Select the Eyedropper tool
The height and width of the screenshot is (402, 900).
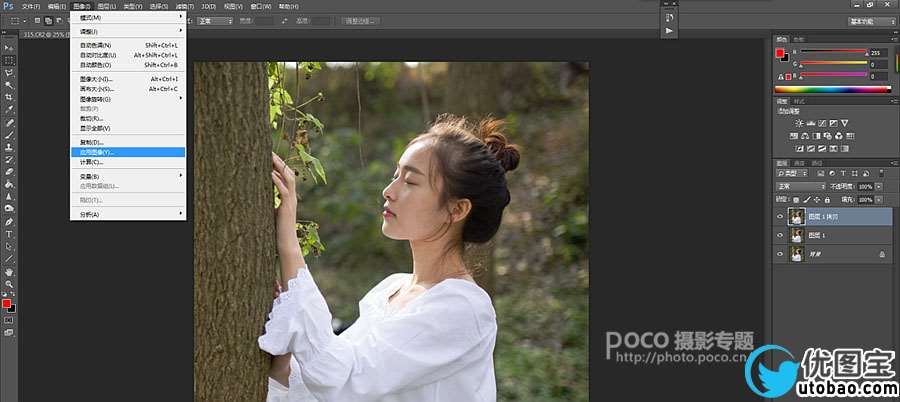9,110
